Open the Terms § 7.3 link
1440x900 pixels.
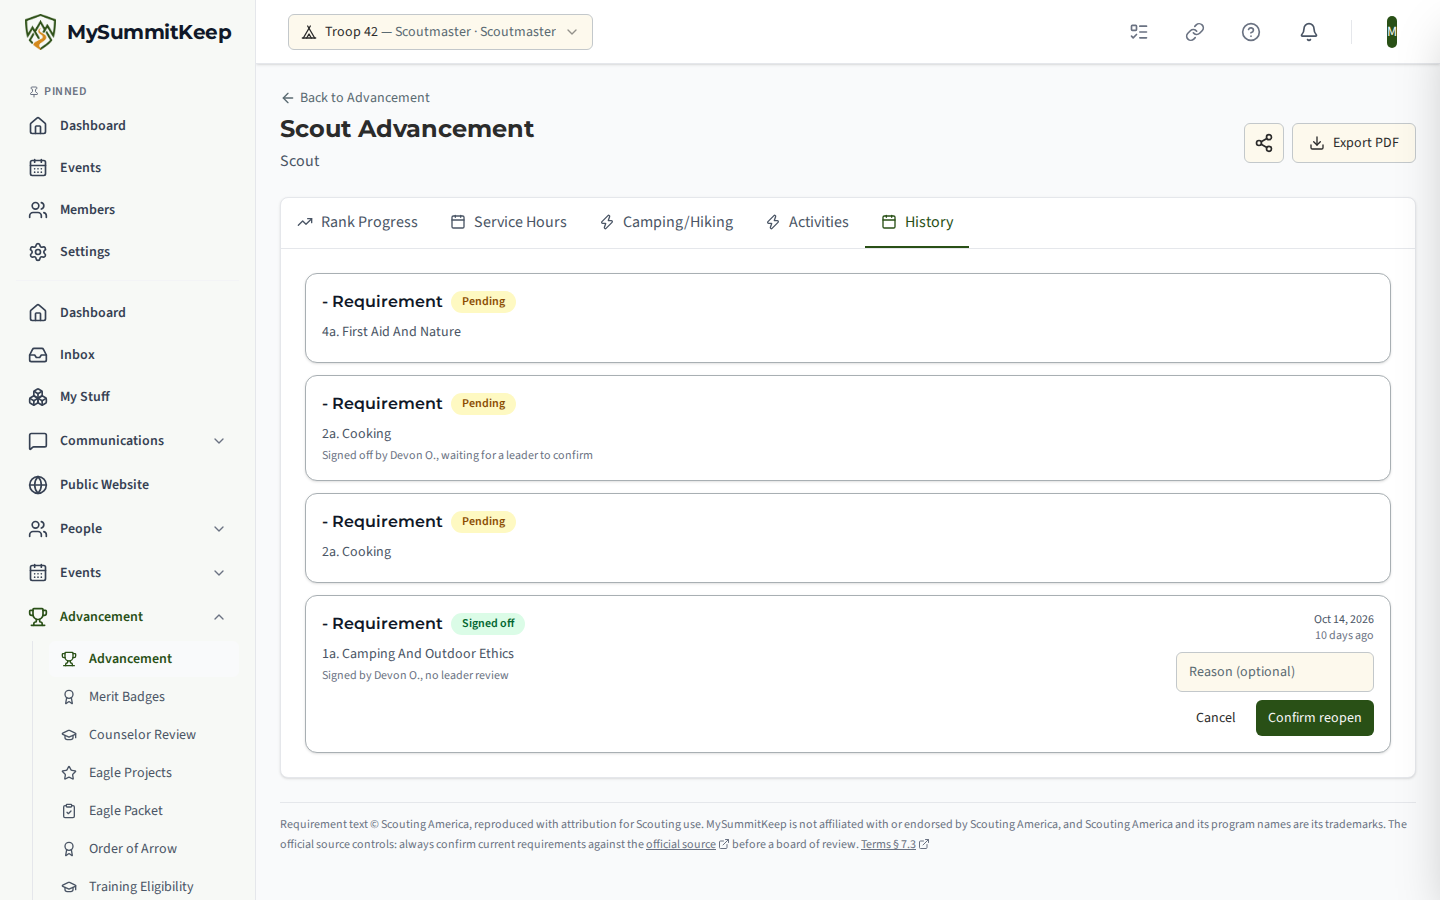pos(895,845)
